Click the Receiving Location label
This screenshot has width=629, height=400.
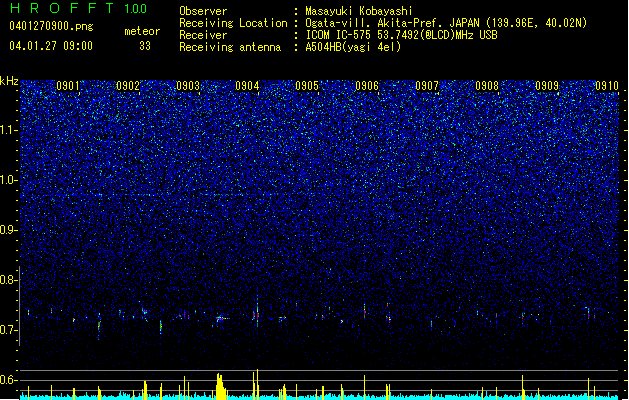point(233,23)
